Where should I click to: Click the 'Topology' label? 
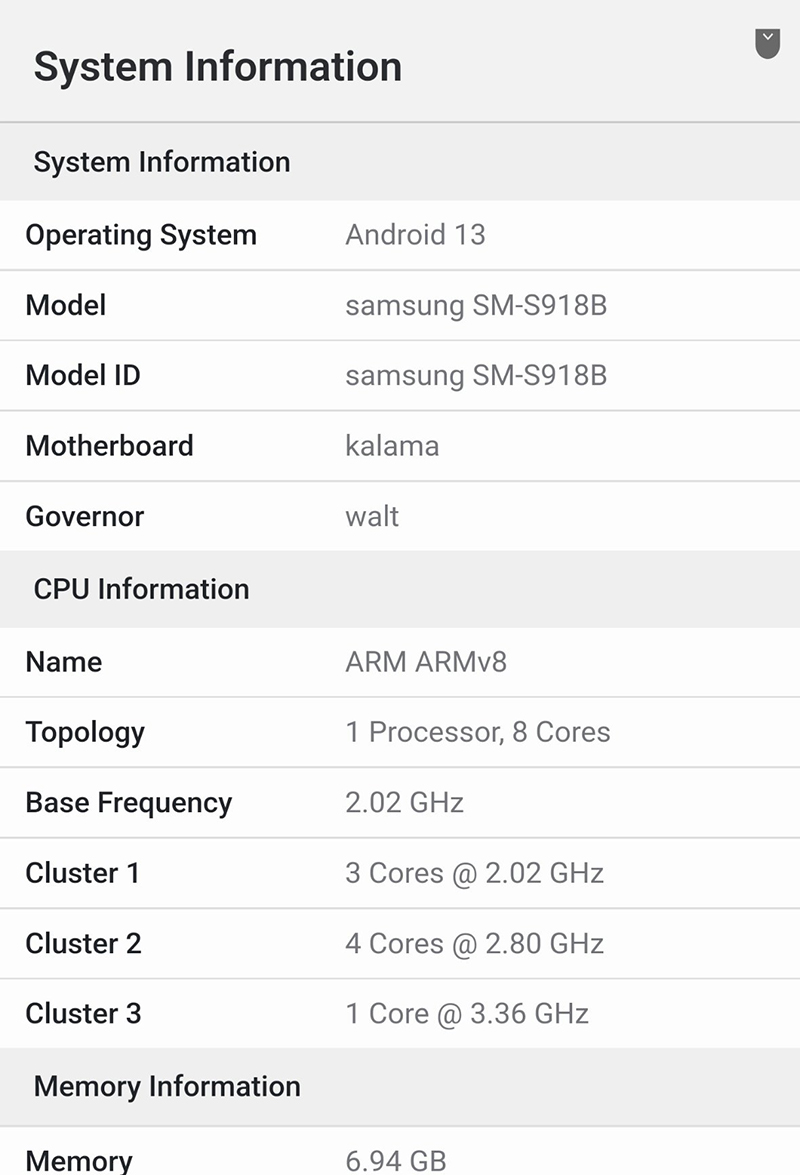[85, 733]
